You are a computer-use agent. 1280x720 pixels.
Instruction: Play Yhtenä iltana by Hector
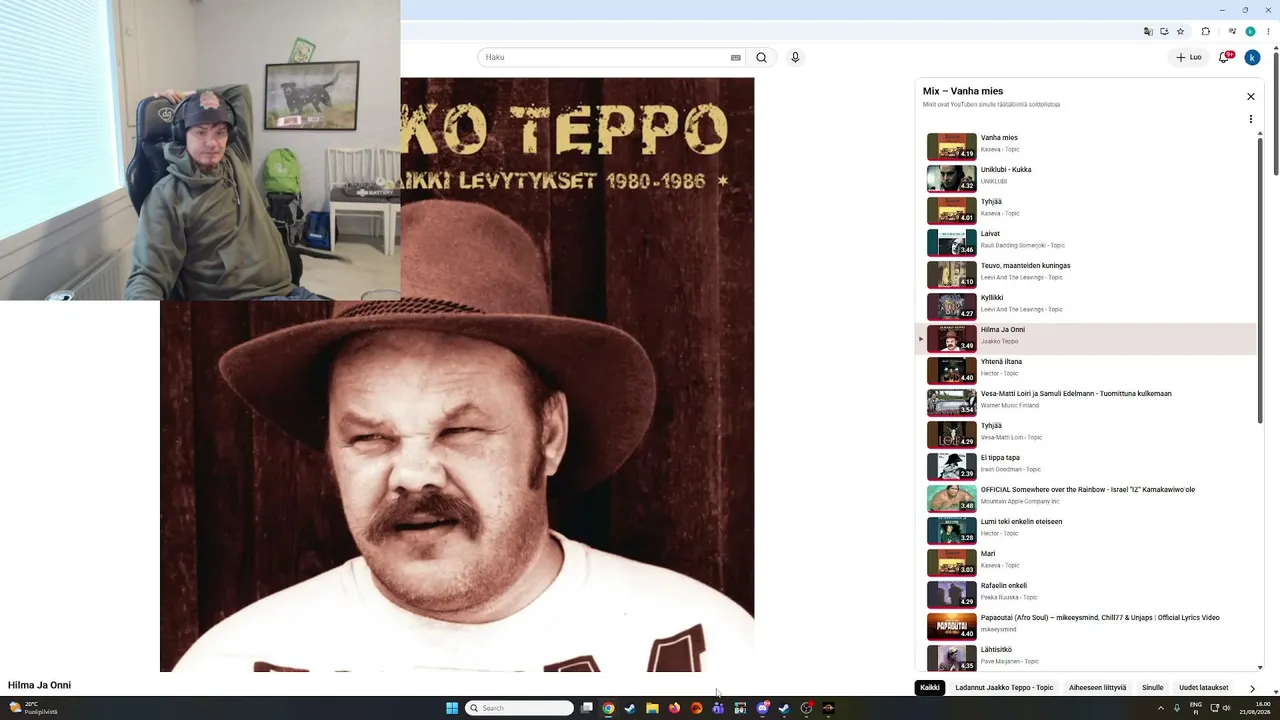click(x=1085, y=370)
